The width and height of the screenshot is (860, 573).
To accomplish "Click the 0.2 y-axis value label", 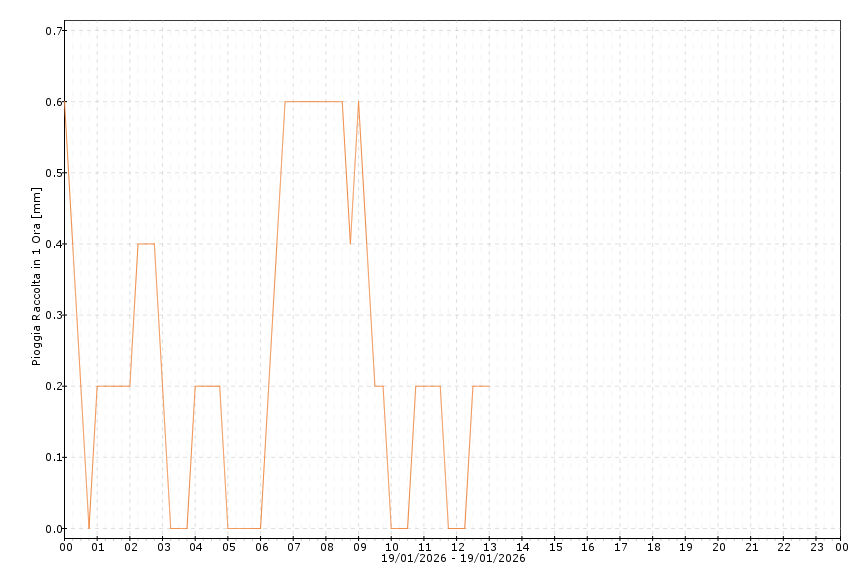I will tap(54, 386).
